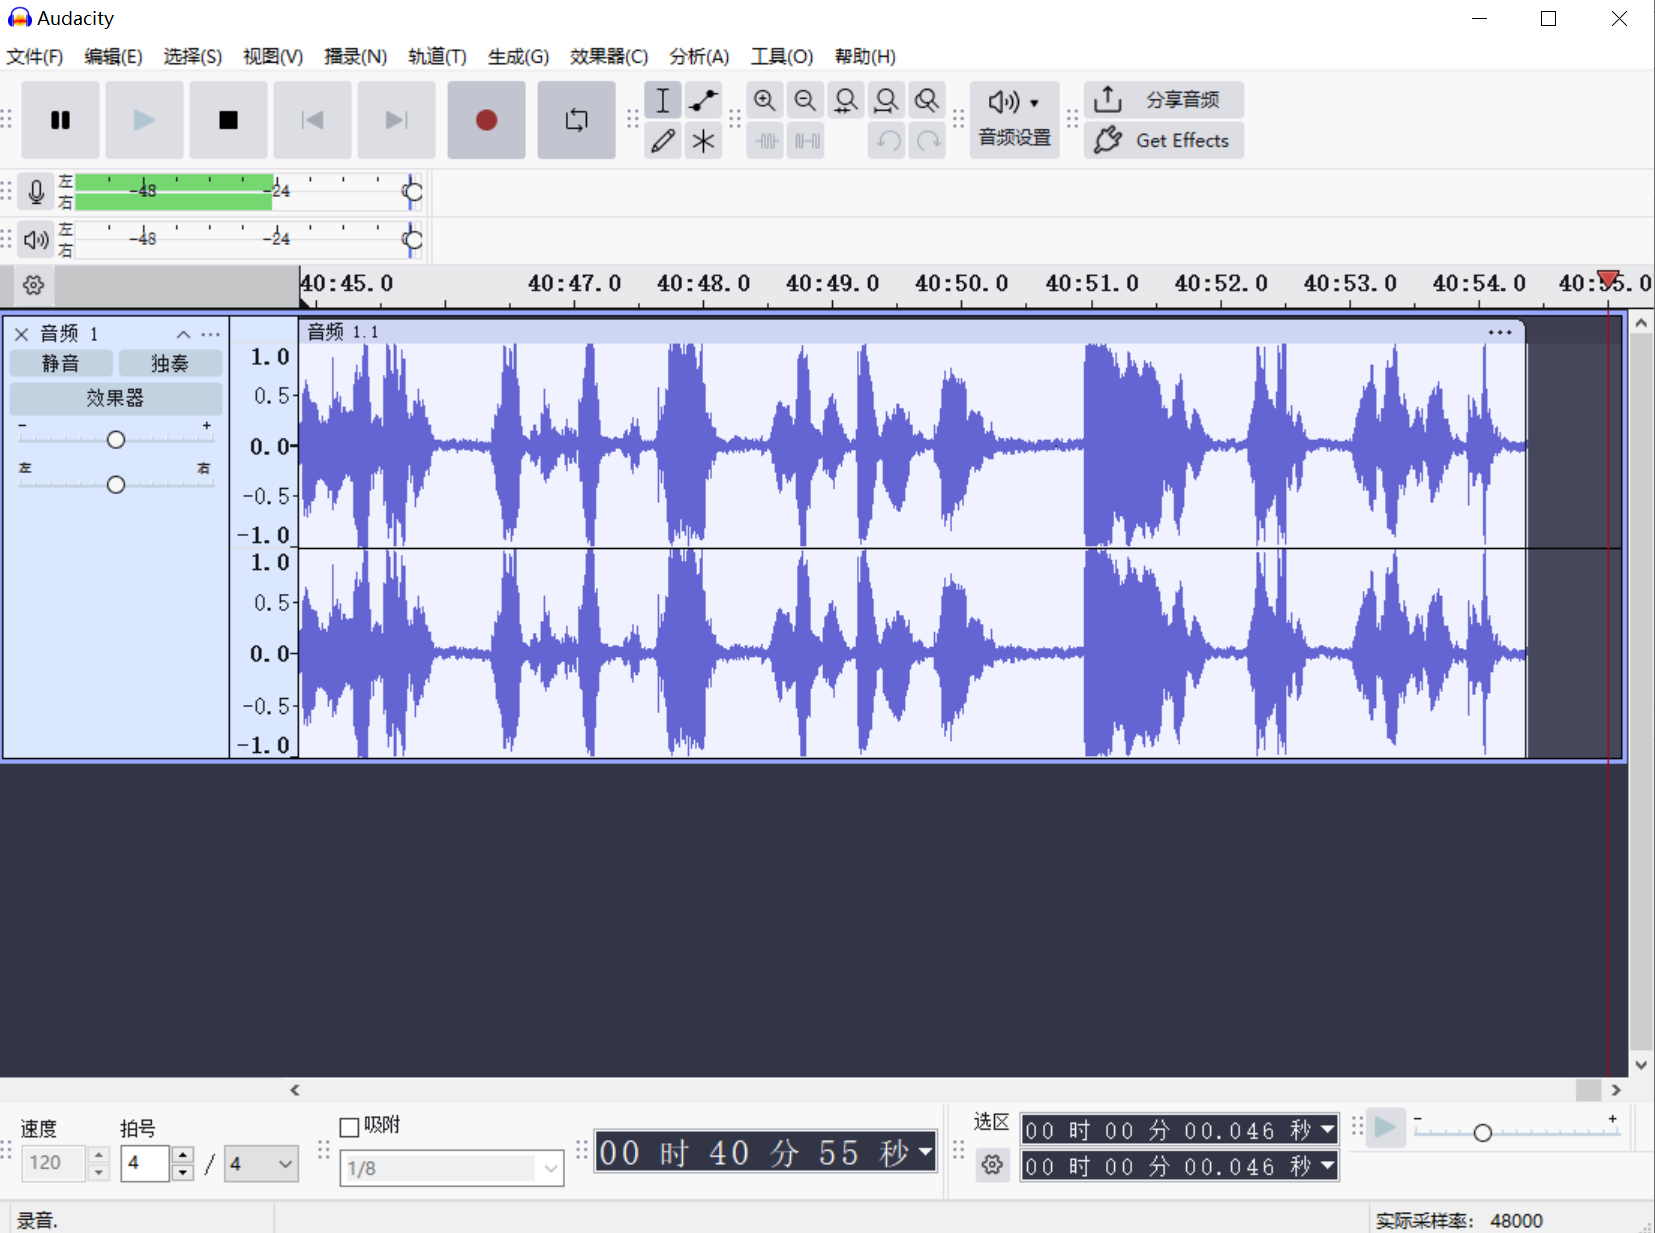Screen dimensions: 1655x1233
Task: Enable the 吸附 snap checkbox
Action: (x=349, y=1128)
